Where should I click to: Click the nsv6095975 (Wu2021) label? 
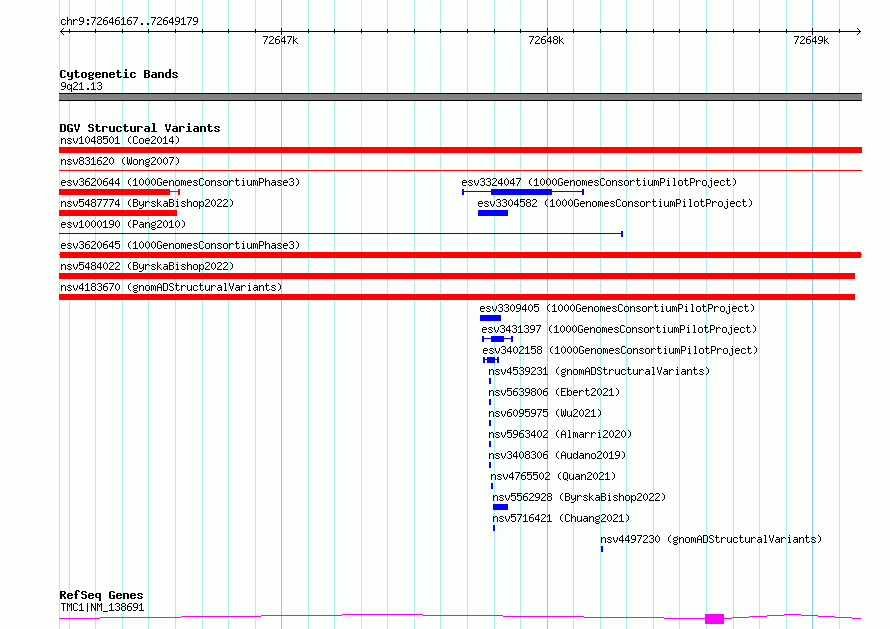coord(545,413)
